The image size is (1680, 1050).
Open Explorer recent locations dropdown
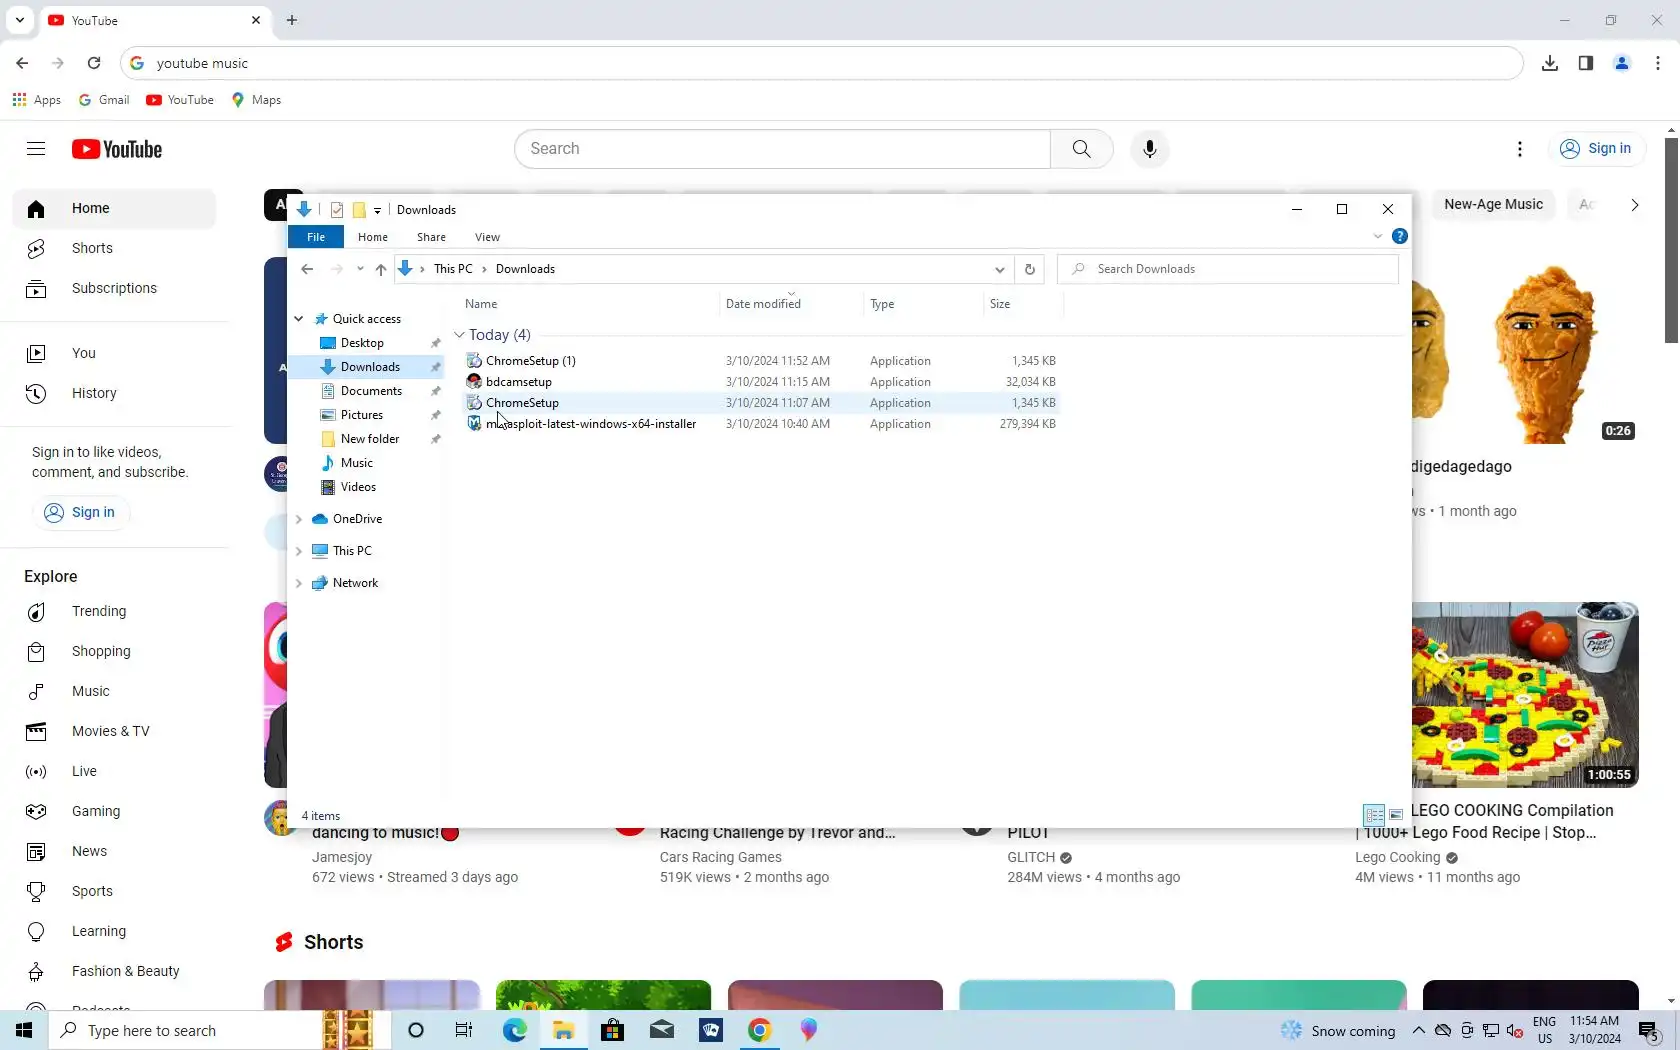point(360,269)
